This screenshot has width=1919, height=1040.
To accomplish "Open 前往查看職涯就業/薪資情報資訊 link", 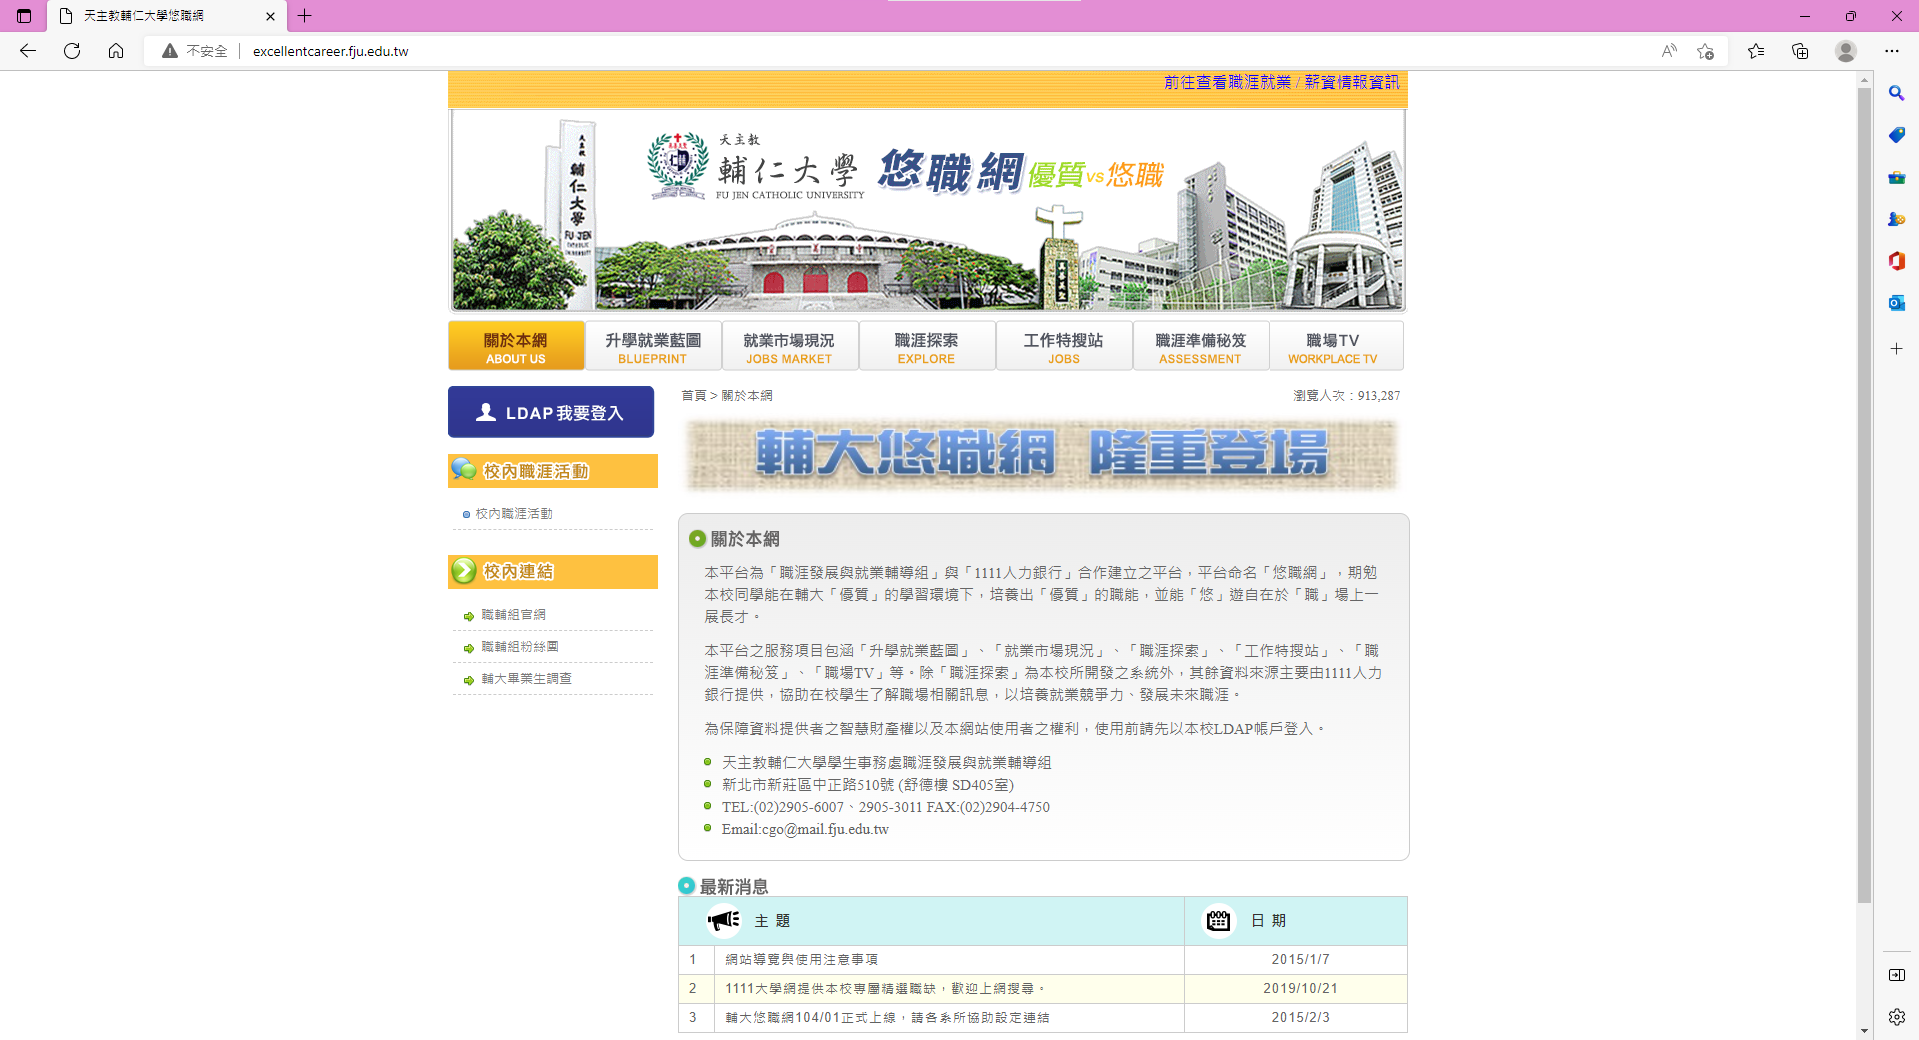I will (x=1281, y=82).
